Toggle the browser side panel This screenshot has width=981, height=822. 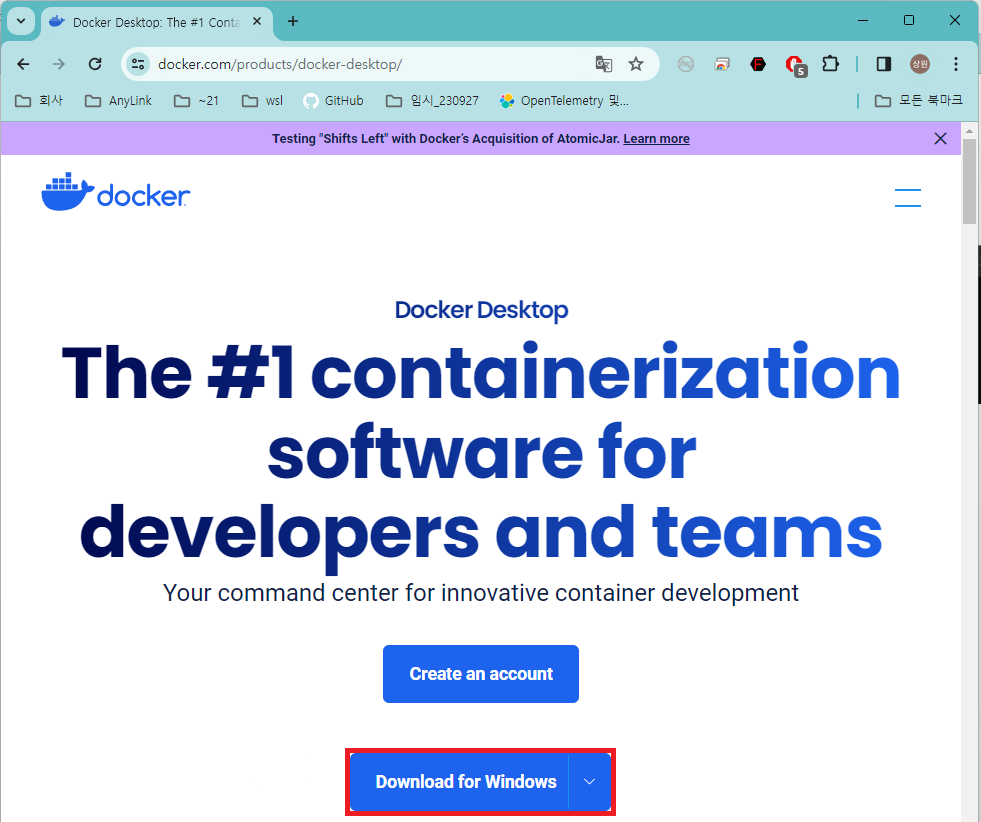(x=883, y=64)
